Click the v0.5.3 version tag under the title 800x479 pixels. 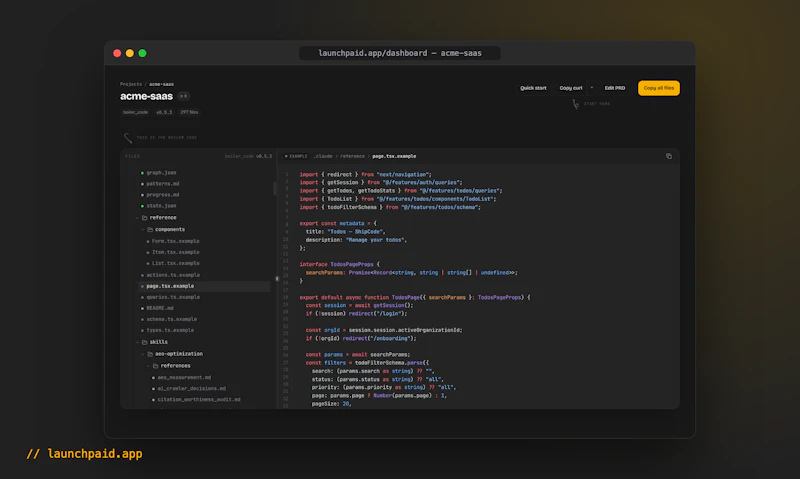click(x=164, y=112)
